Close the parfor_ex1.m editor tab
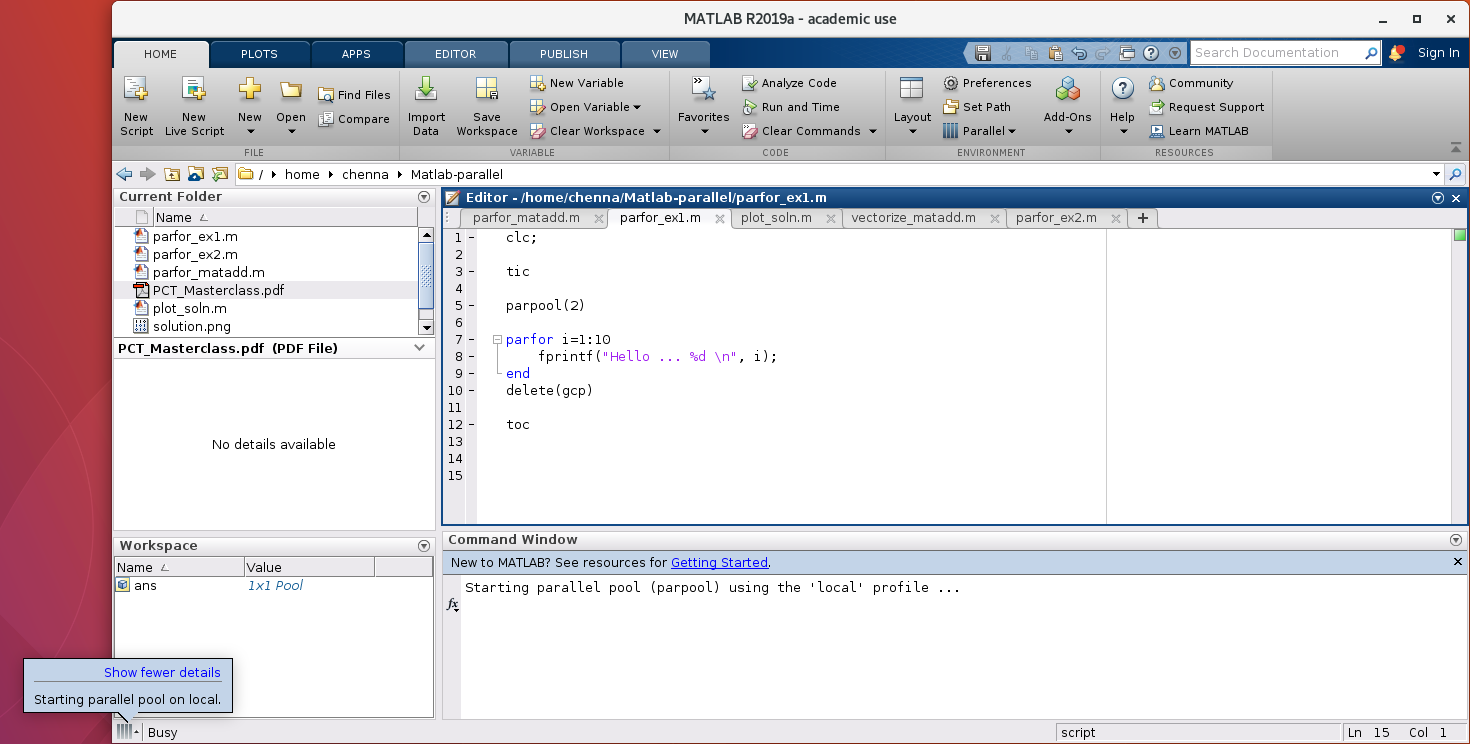The height and width of the screenshot is (744, 1470). click(x=720, y=218)
